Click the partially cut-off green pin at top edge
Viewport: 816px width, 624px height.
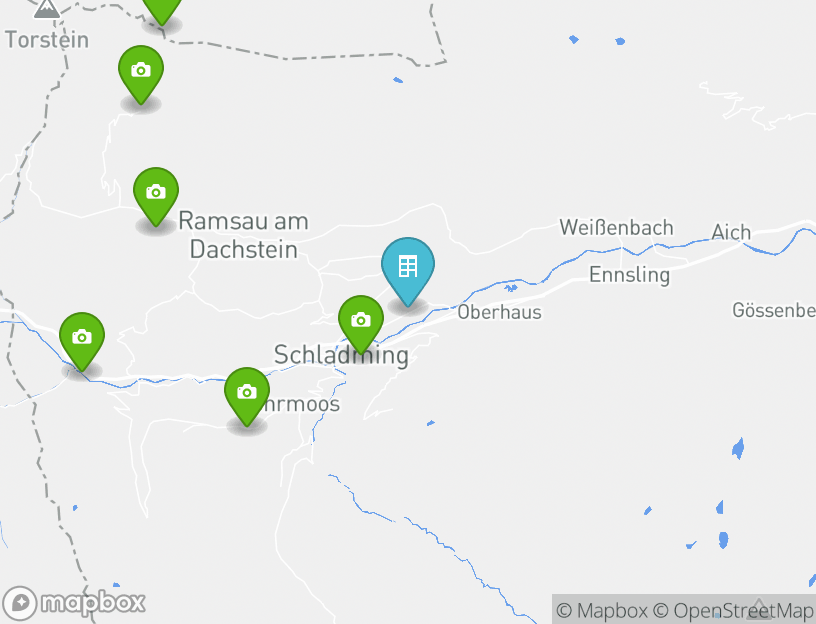[x=162, y=11]
